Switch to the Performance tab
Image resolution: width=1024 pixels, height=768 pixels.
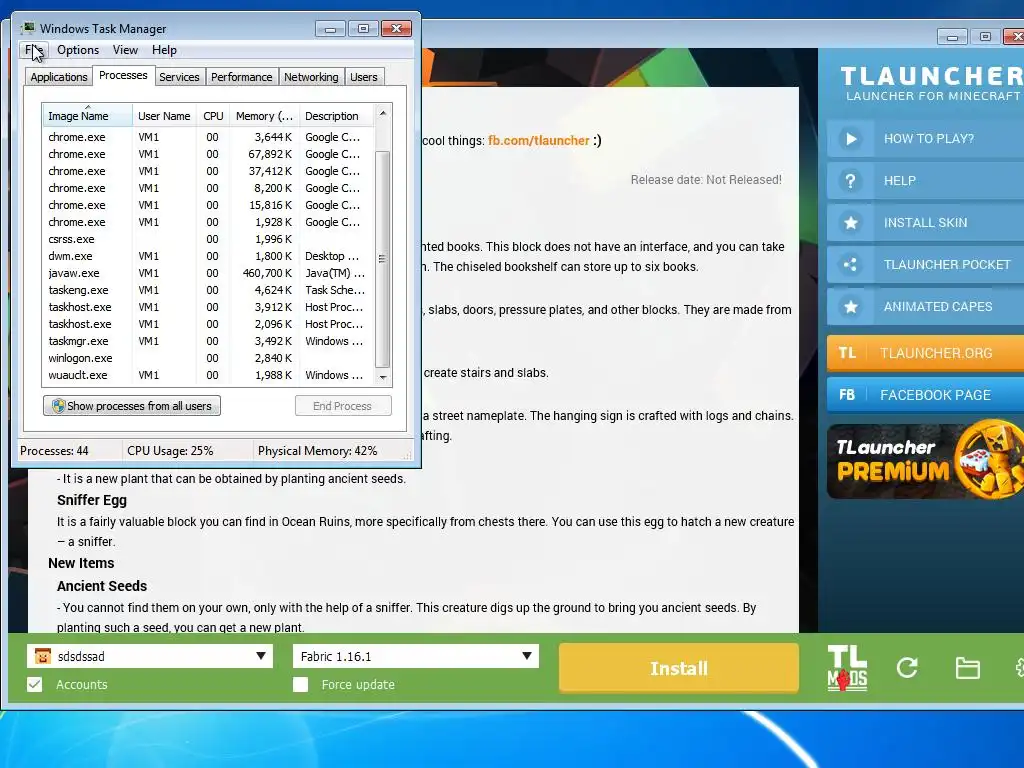[x=242, y=77]
